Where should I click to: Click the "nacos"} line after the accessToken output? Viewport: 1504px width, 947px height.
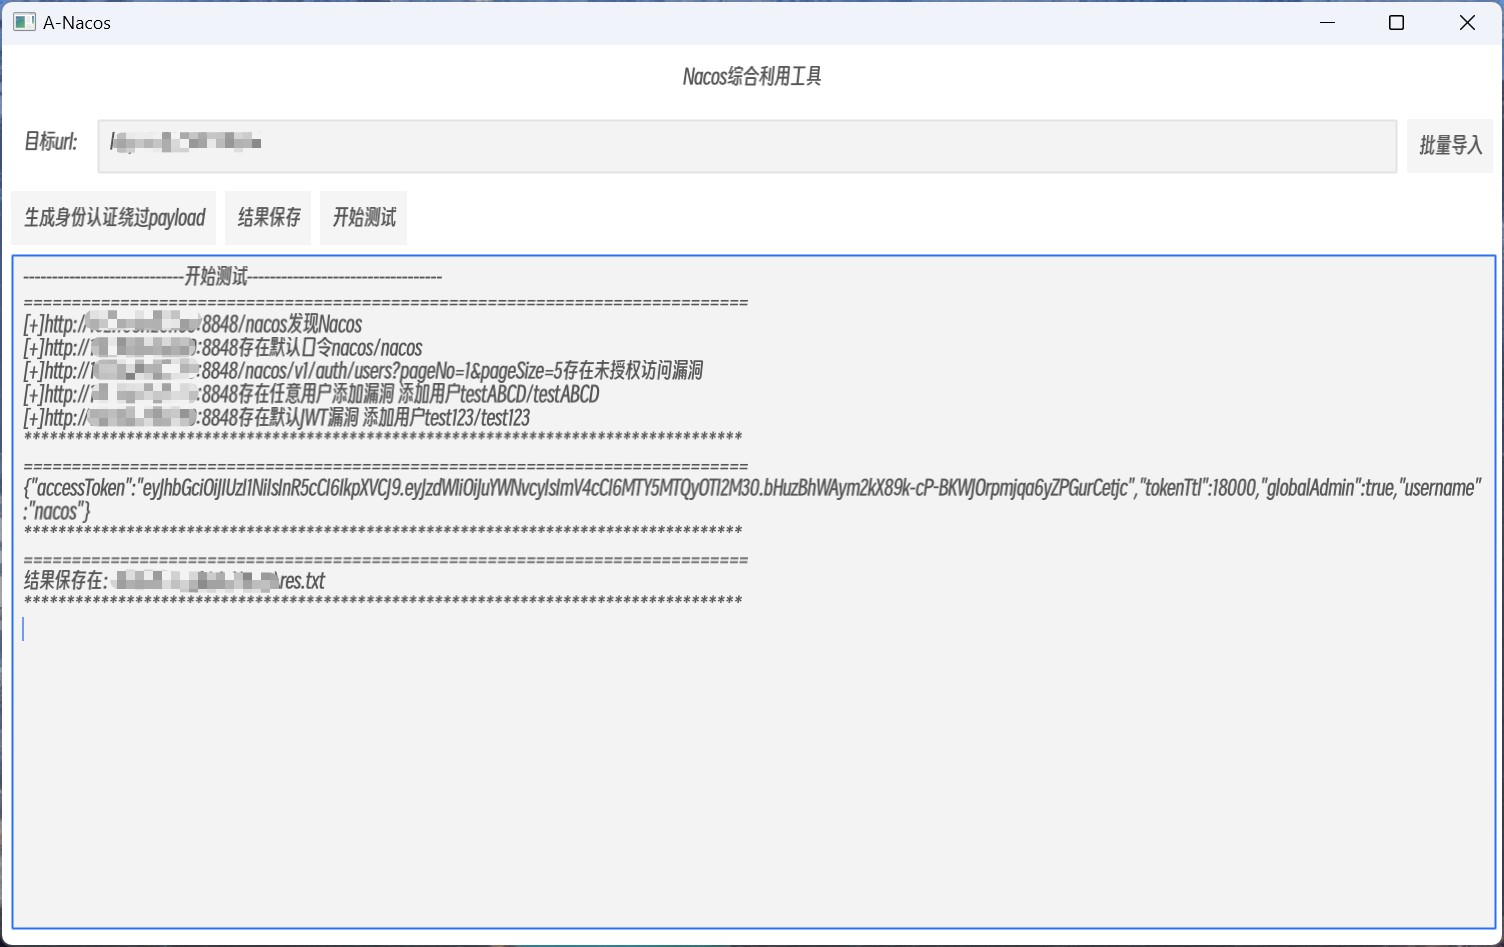[x=57, y=512]
